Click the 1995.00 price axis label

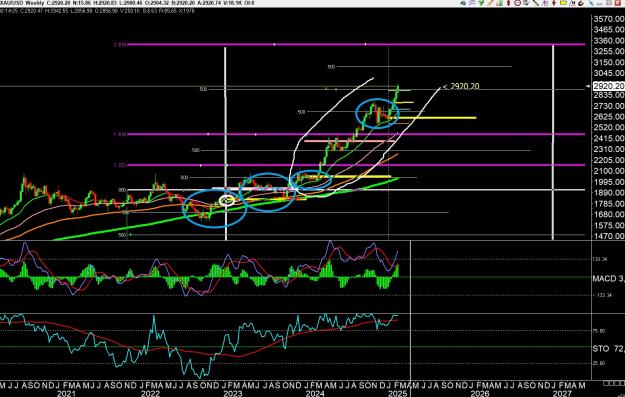point(609,182)
